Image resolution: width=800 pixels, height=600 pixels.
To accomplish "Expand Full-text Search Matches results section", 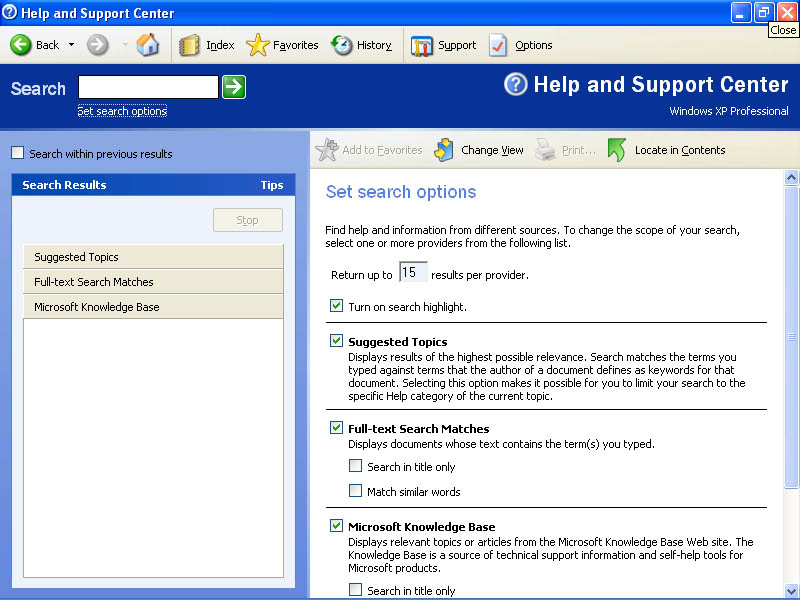I will point(153,282).
